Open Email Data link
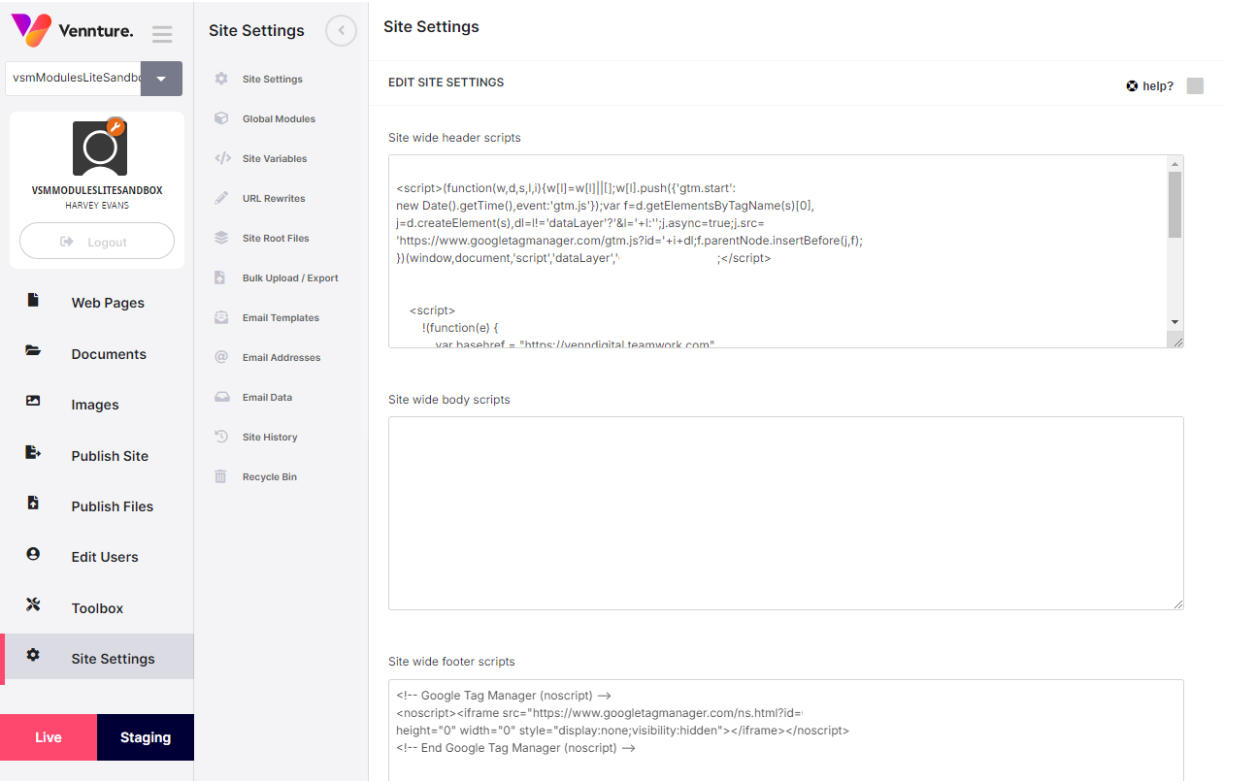The image size is (1242, 784). click(267, 398)
